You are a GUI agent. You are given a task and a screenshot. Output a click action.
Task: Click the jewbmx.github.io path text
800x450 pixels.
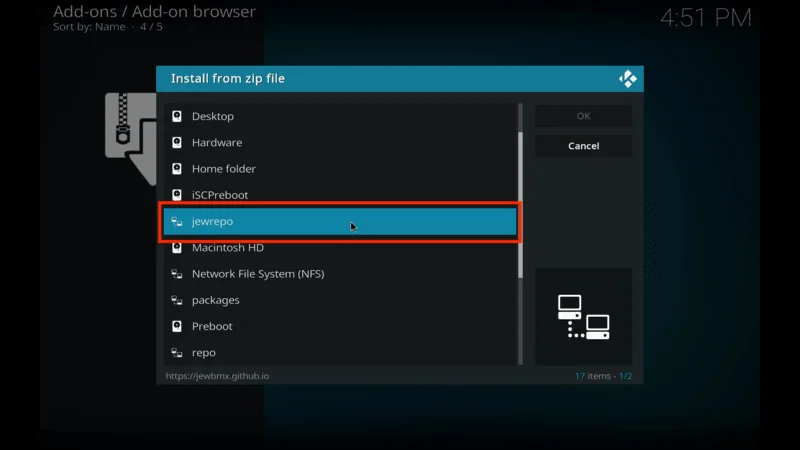tap(217, 376)
